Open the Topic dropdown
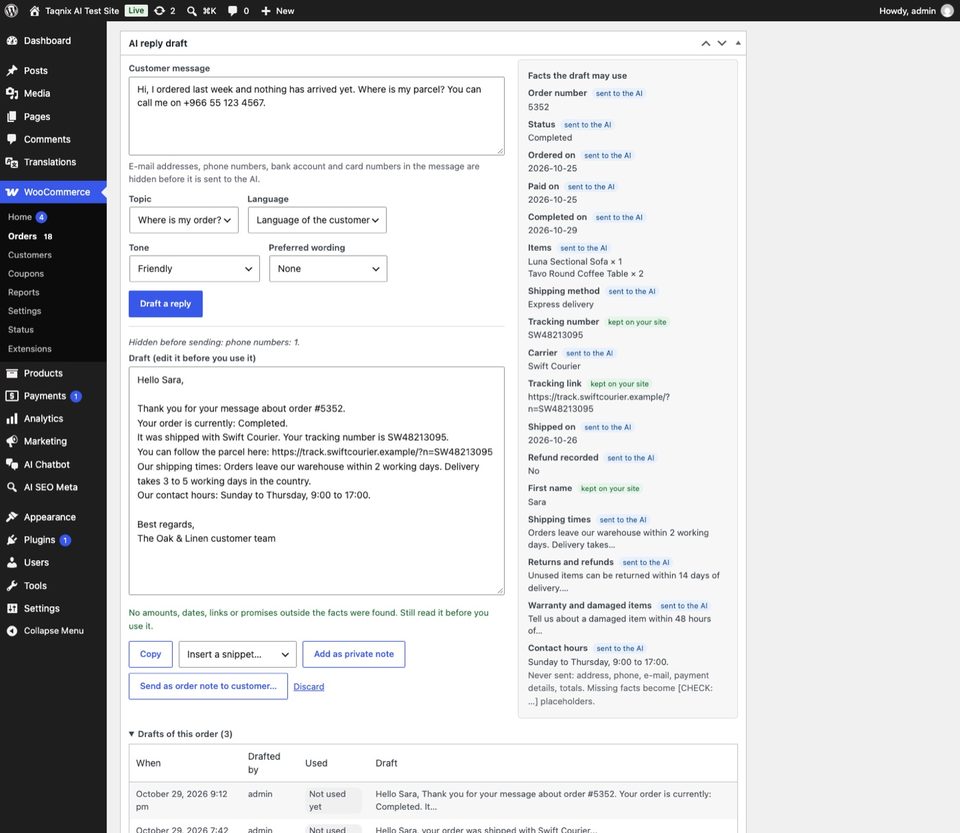This screenshot has height=833, width=960. [x=184, y=220]
